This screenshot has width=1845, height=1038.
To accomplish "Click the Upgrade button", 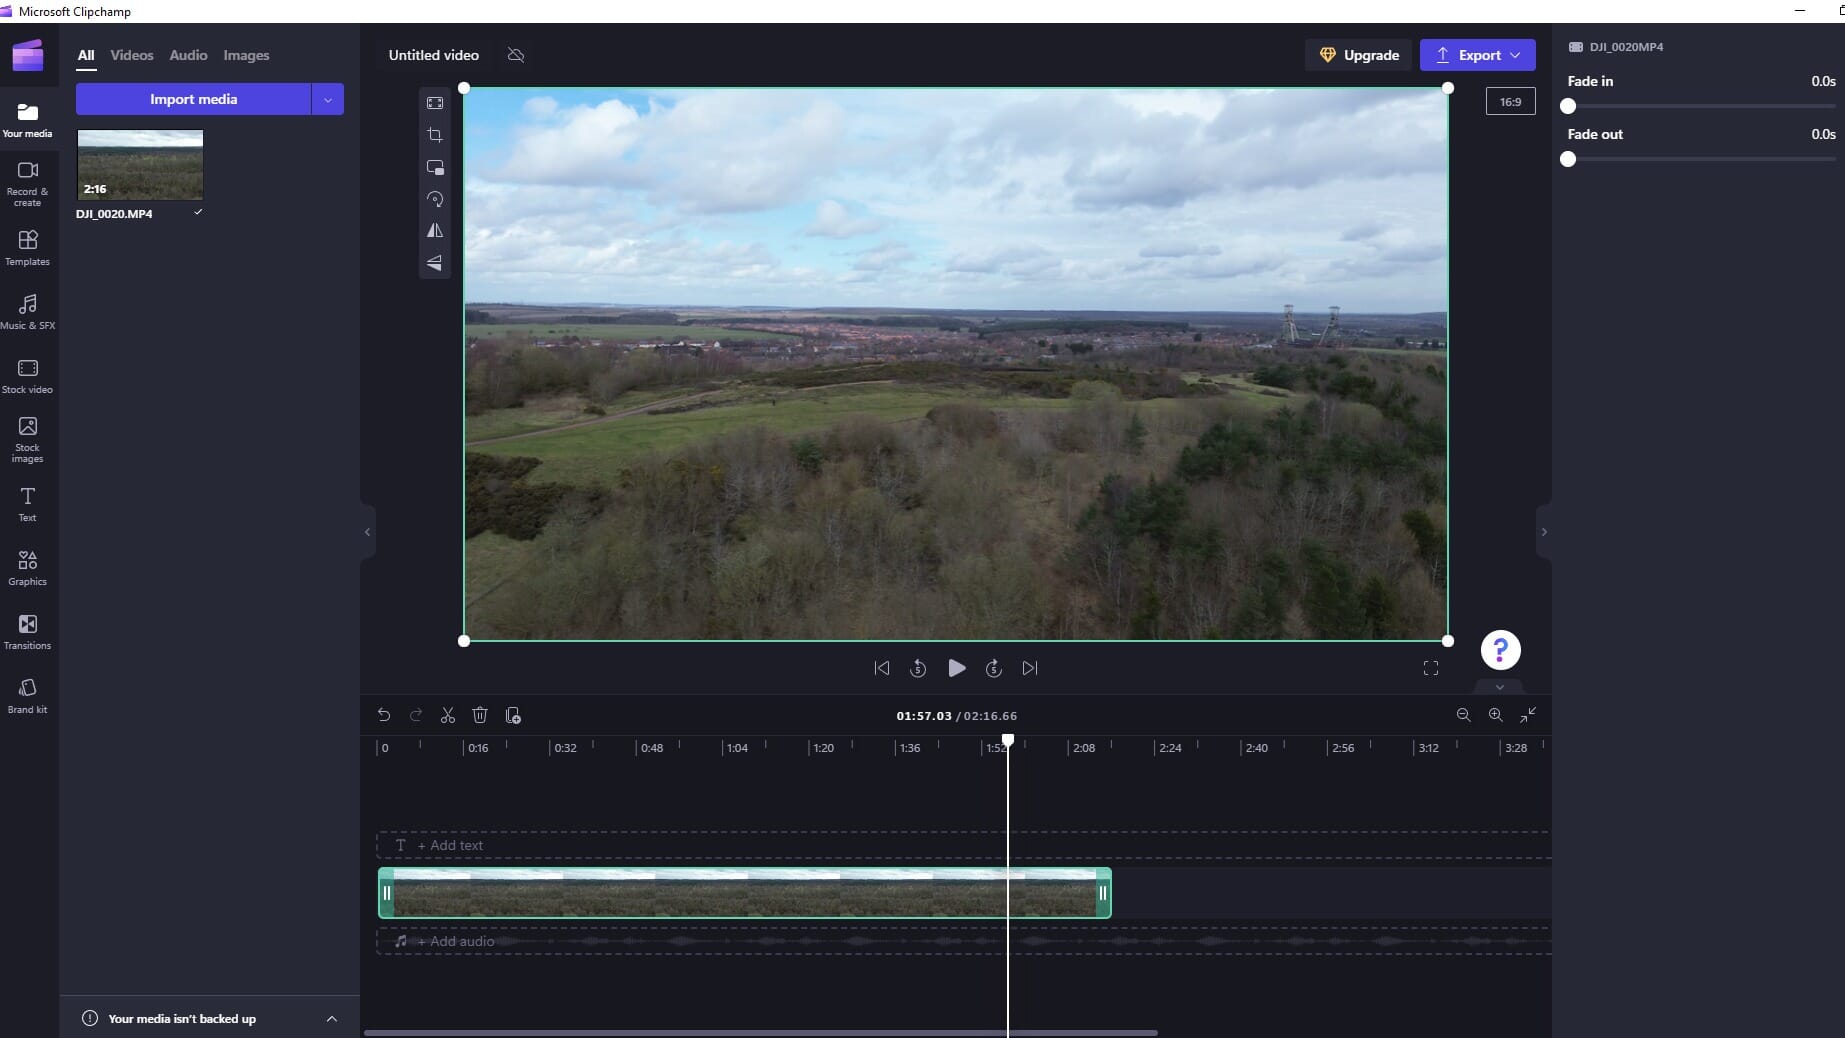I will tap(1357, 55).
